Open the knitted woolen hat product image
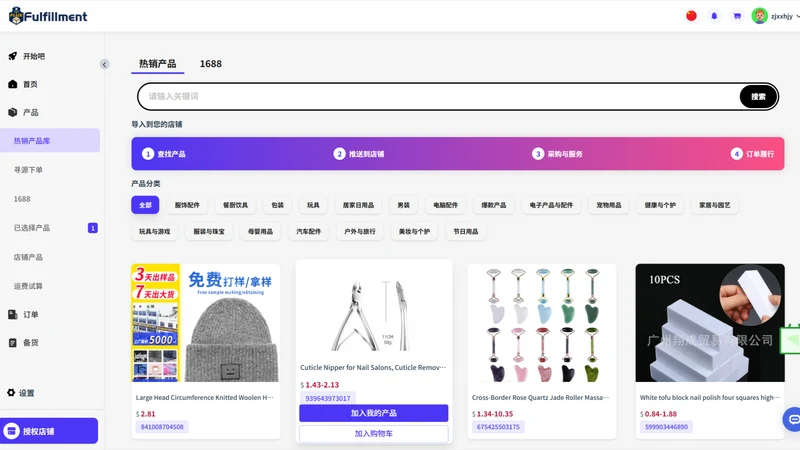The height and width of the screenshot is (450, 800). (x=206, y=322)
